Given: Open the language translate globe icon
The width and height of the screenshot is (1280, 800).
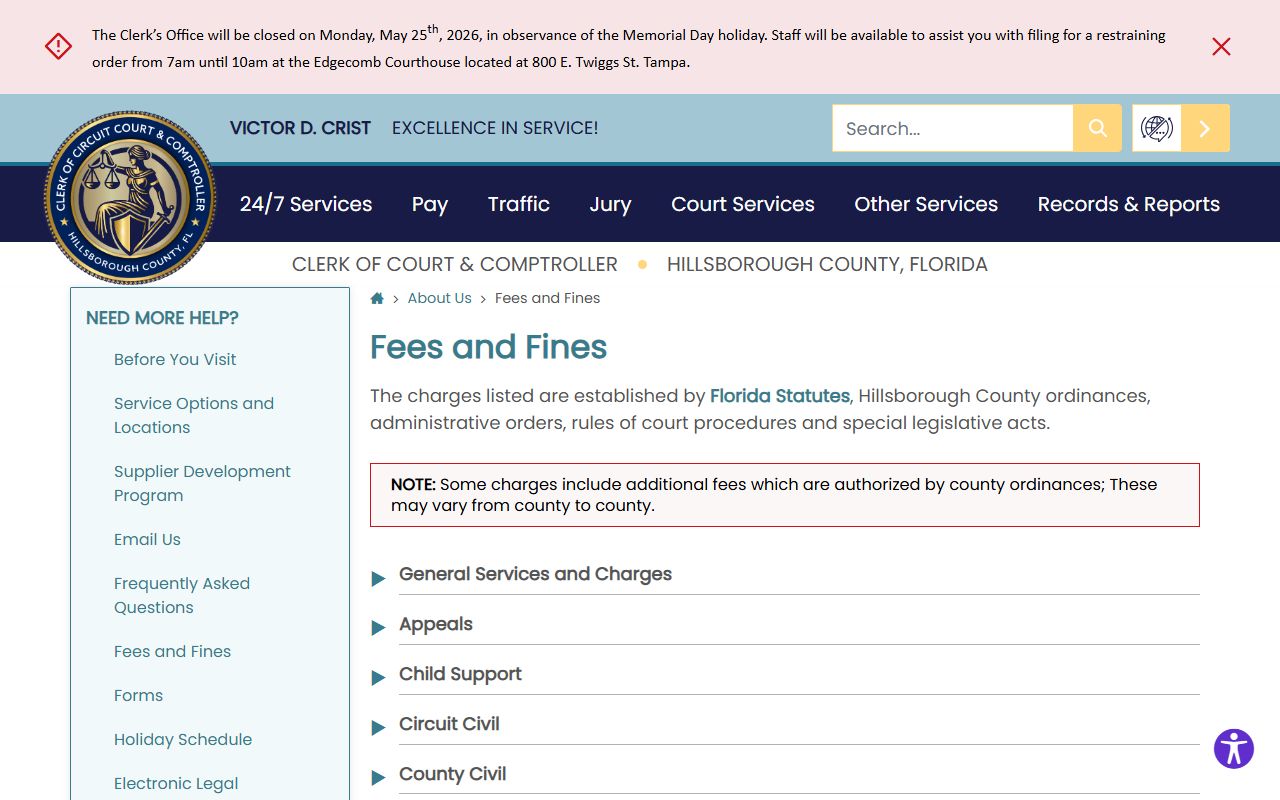Looking at the screenshot, I should (1157, 128).
